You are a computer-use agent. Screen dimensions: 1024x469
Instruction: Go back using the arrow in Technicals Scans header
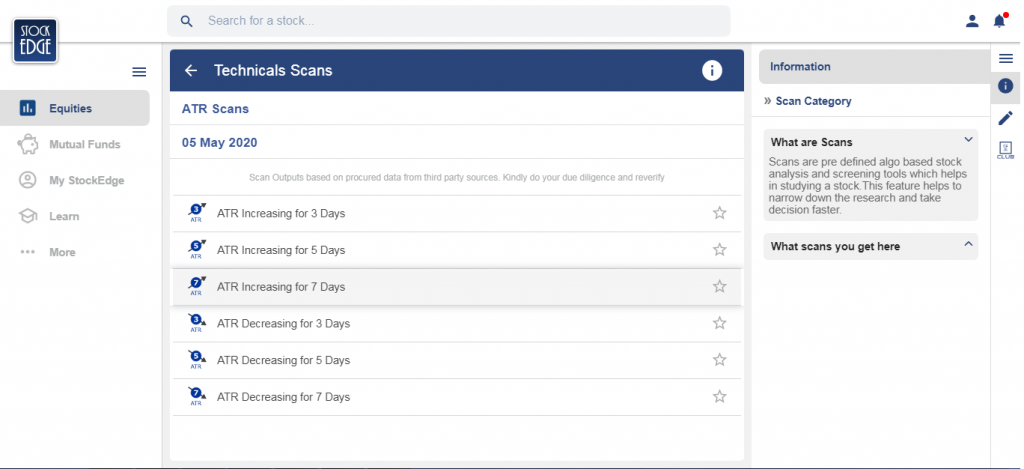(x=191, y=71)
